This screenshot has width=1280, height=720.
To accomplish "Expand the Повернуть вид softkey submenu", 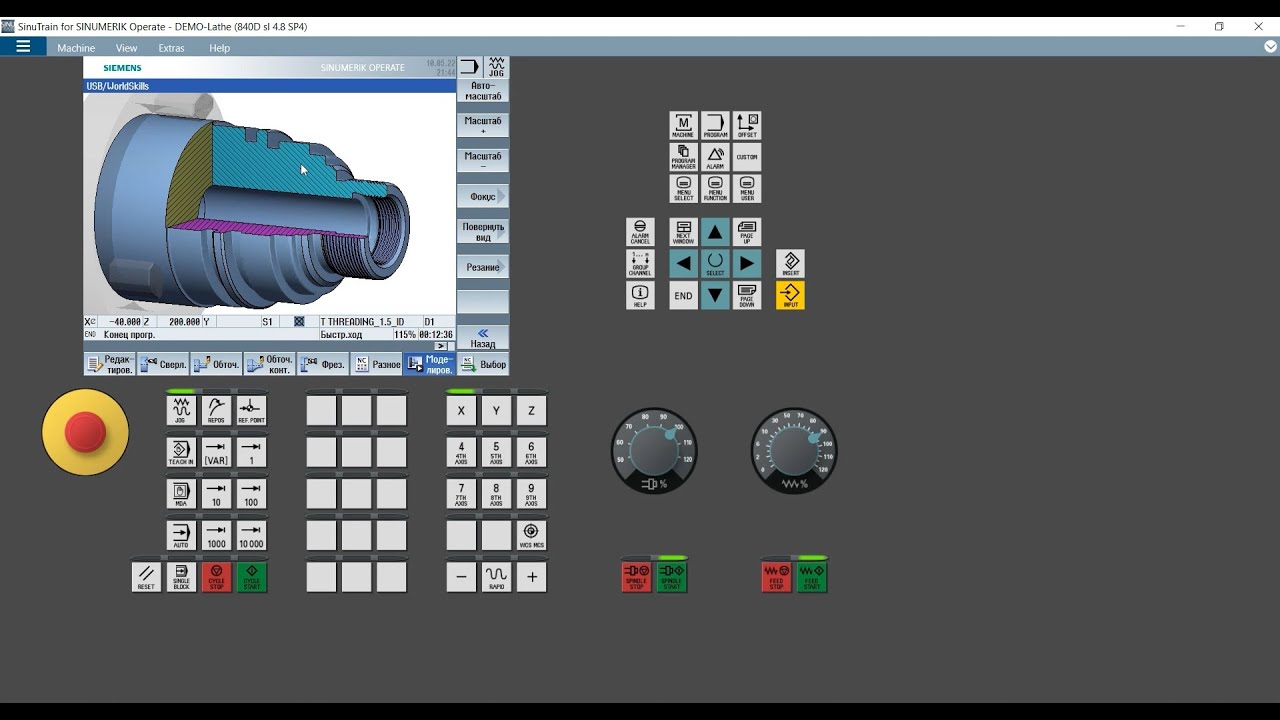I will 483,232.
